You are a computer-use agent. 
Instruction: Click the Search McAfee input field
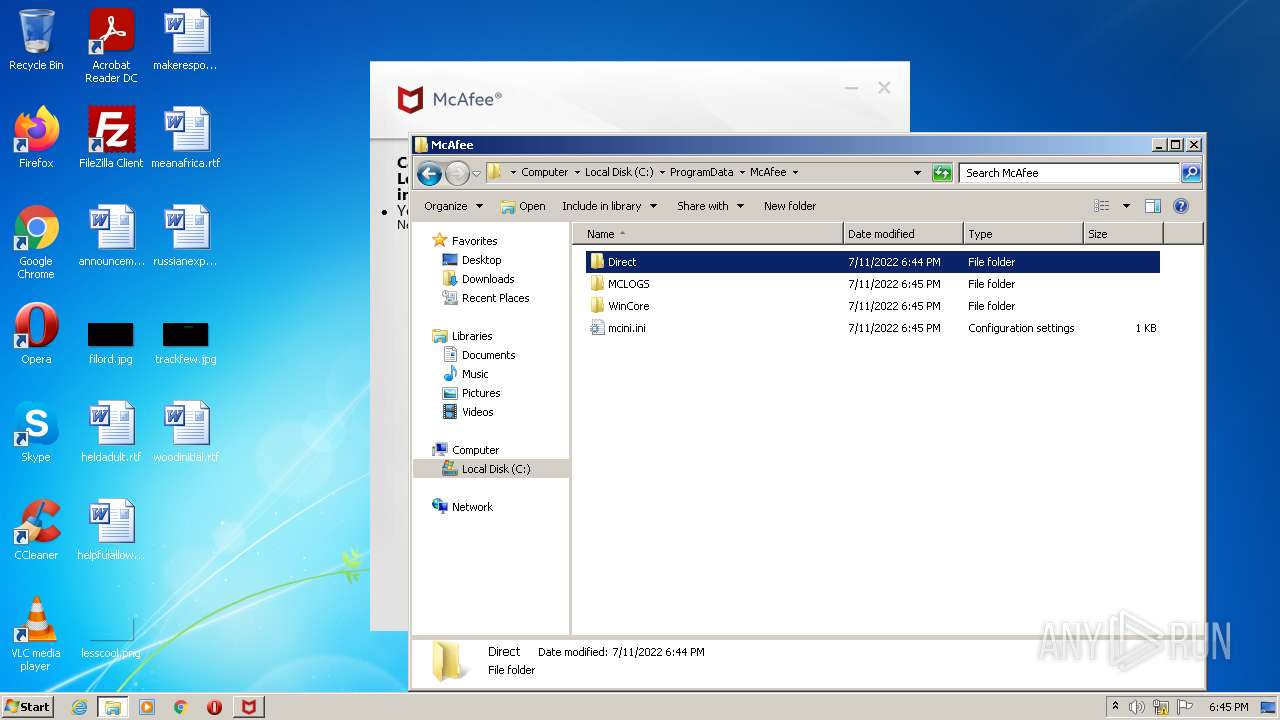tap(1069, 173)
